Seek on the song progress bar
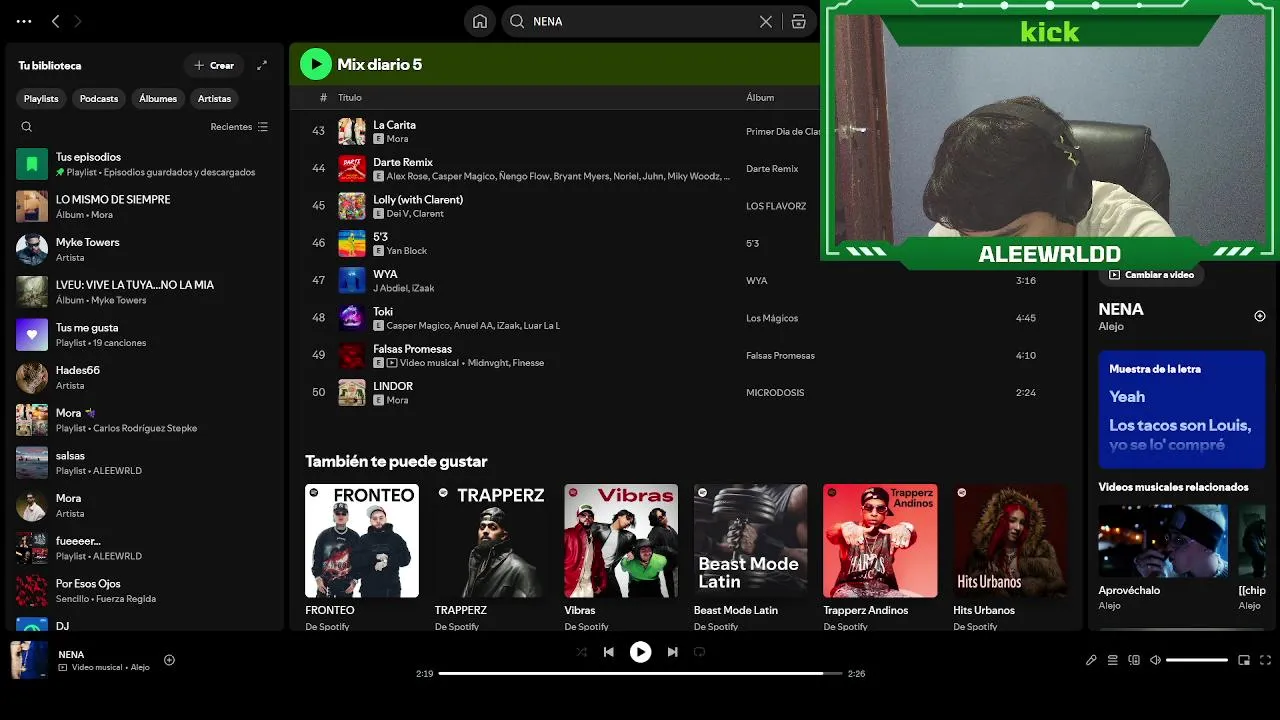 pos(640,673)
